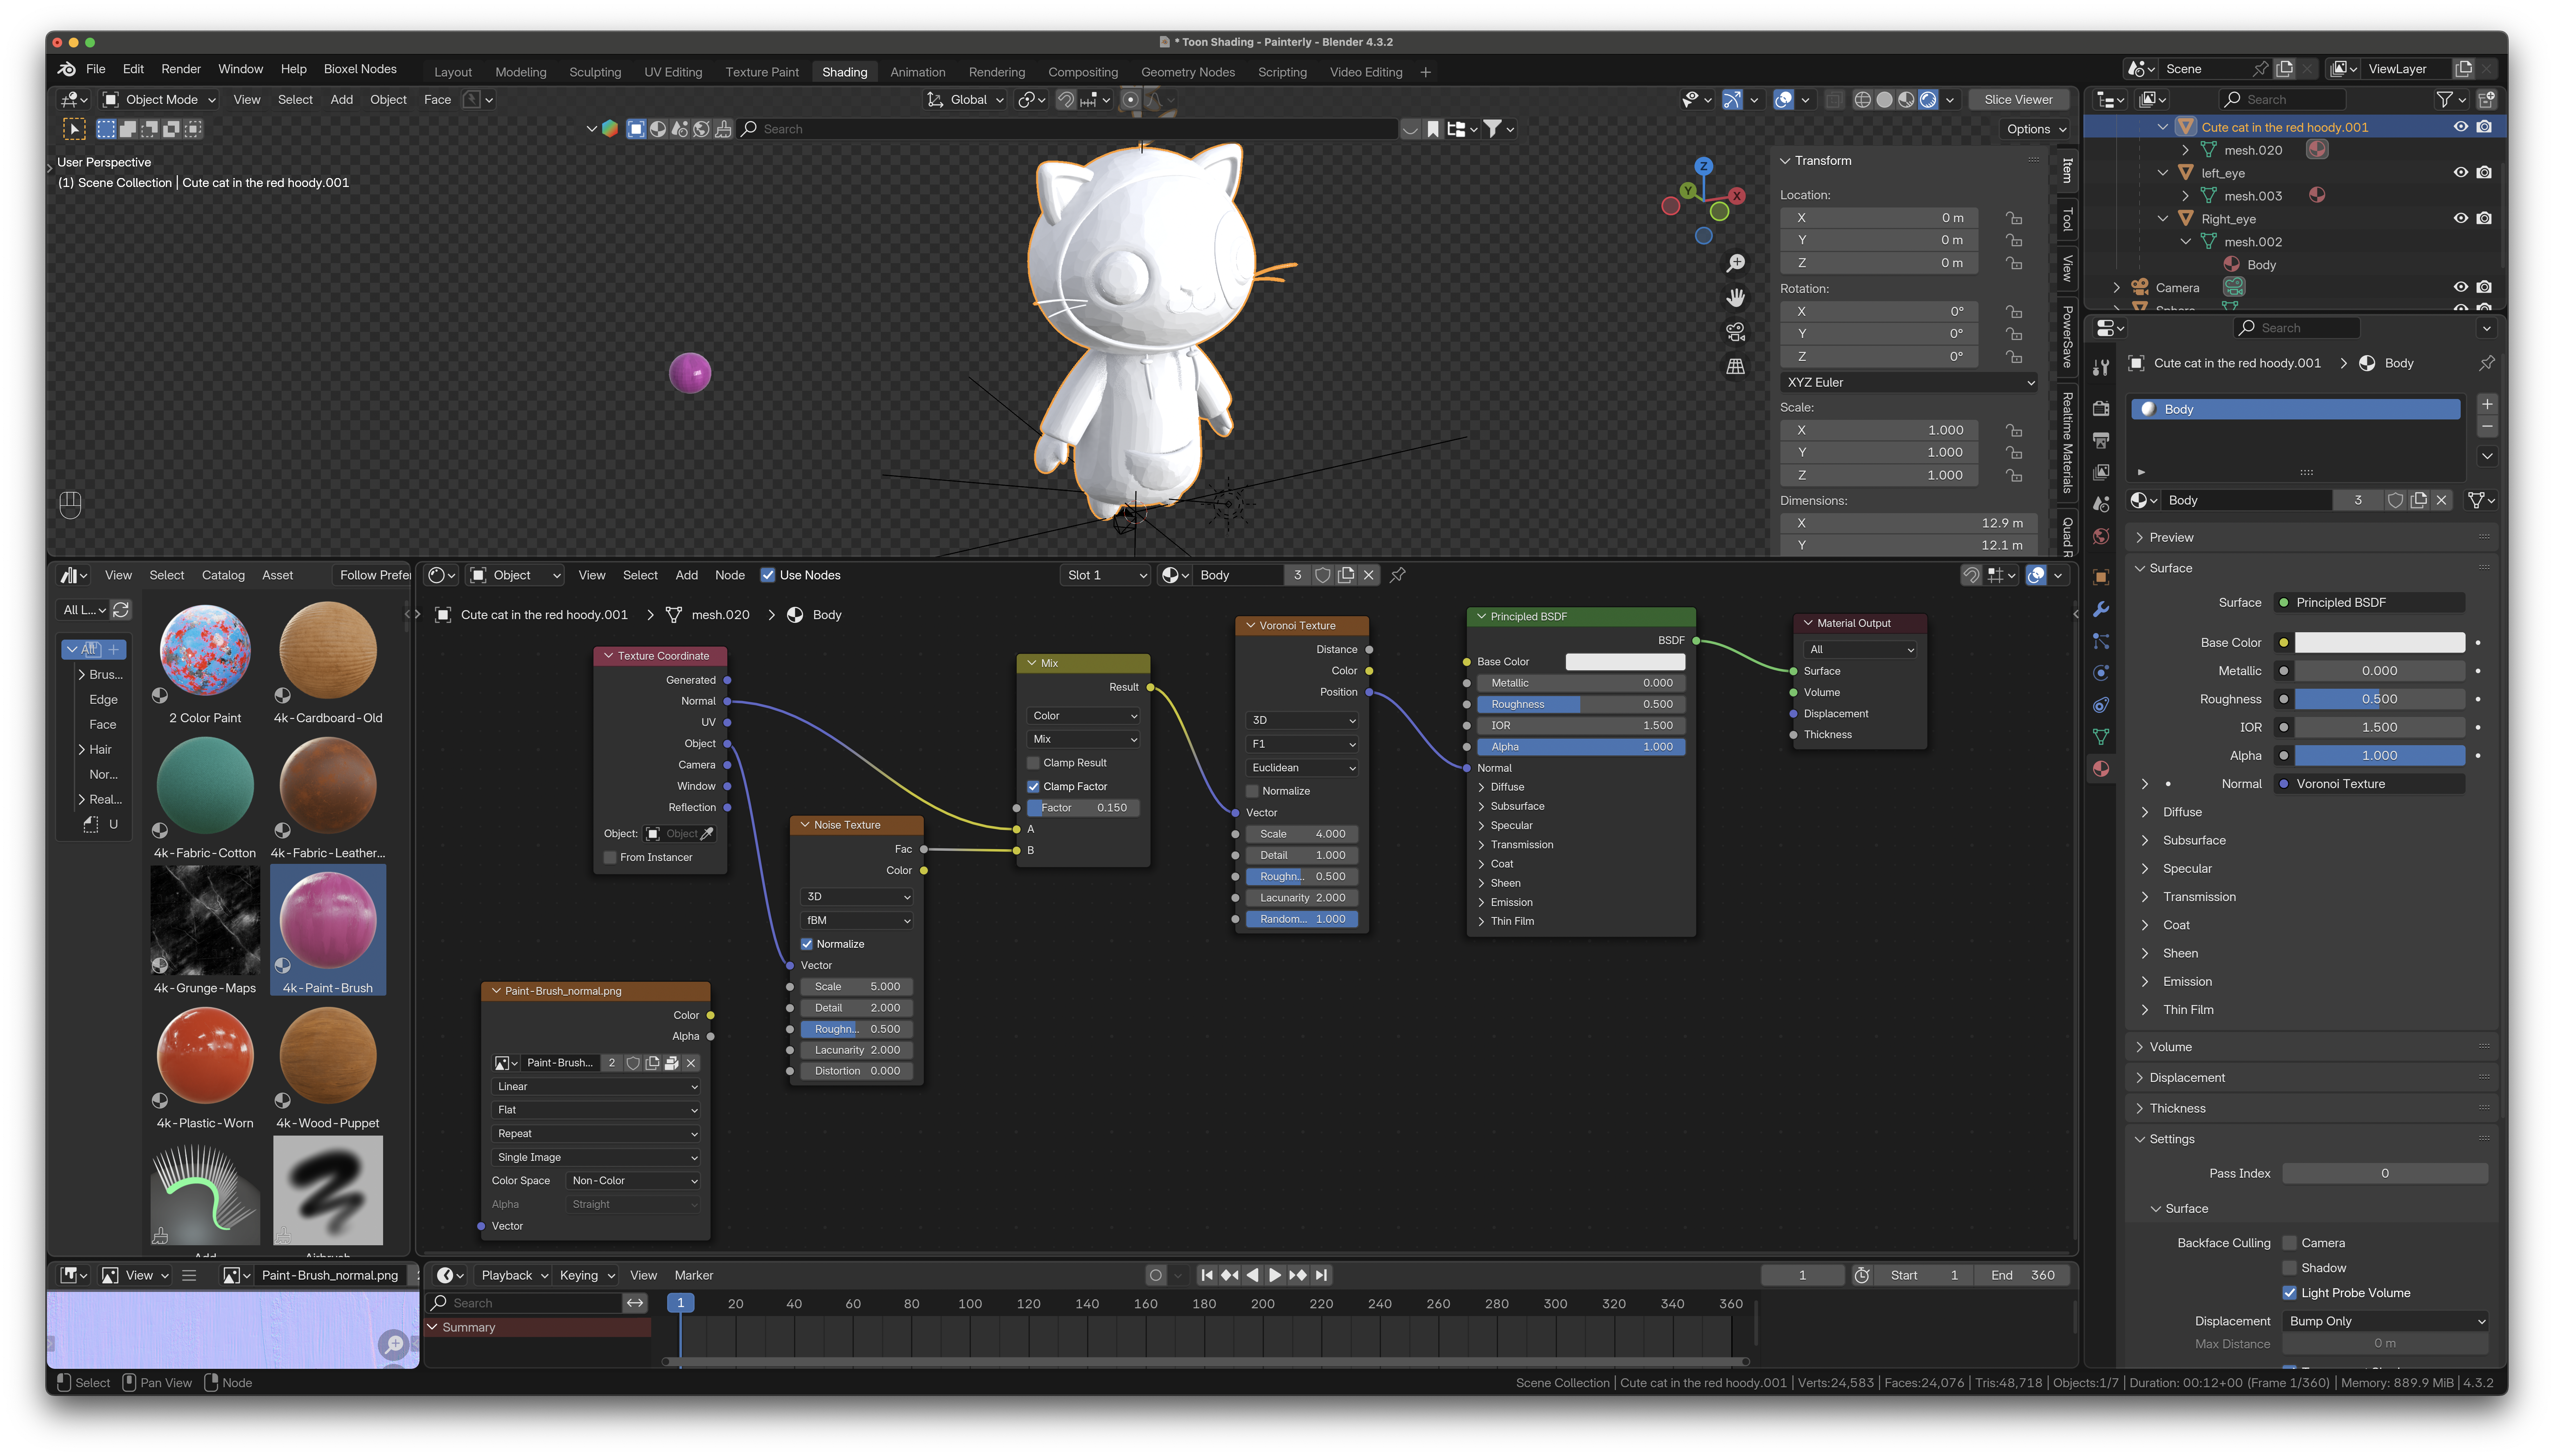Enable Clamp Result in Mix node
This screenshot has height=1456, width=2554.
pos(1033,763)
